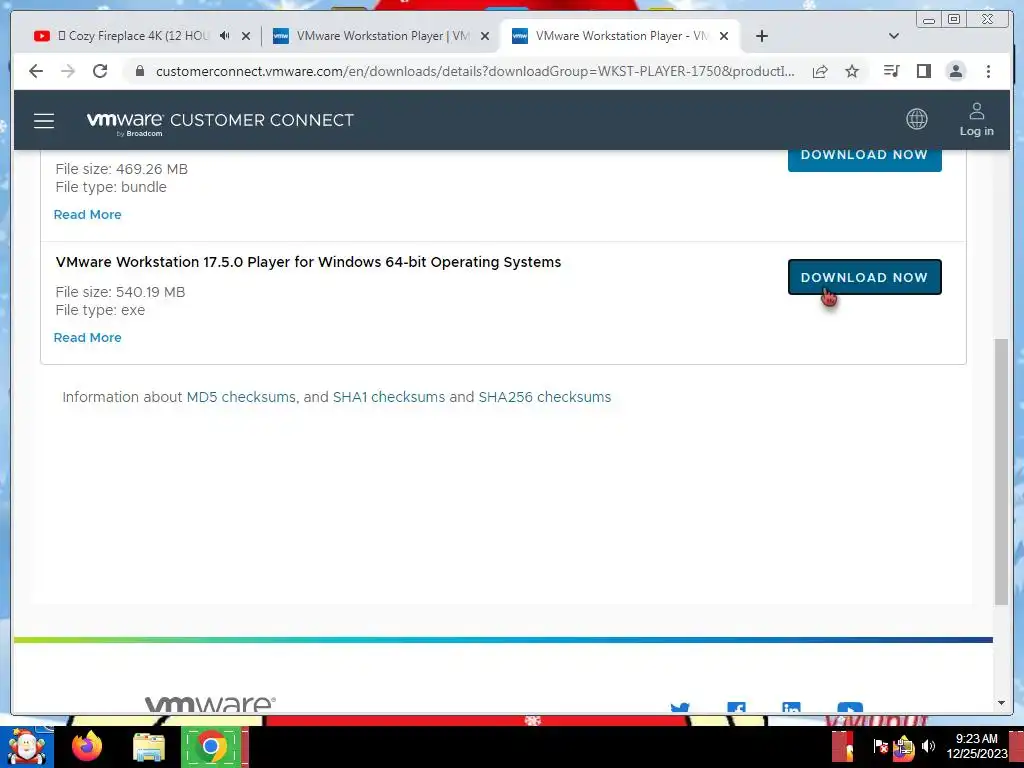
Task: Mute the Cozy Fireplace tab audio
Action: click(x=225, y=36)
